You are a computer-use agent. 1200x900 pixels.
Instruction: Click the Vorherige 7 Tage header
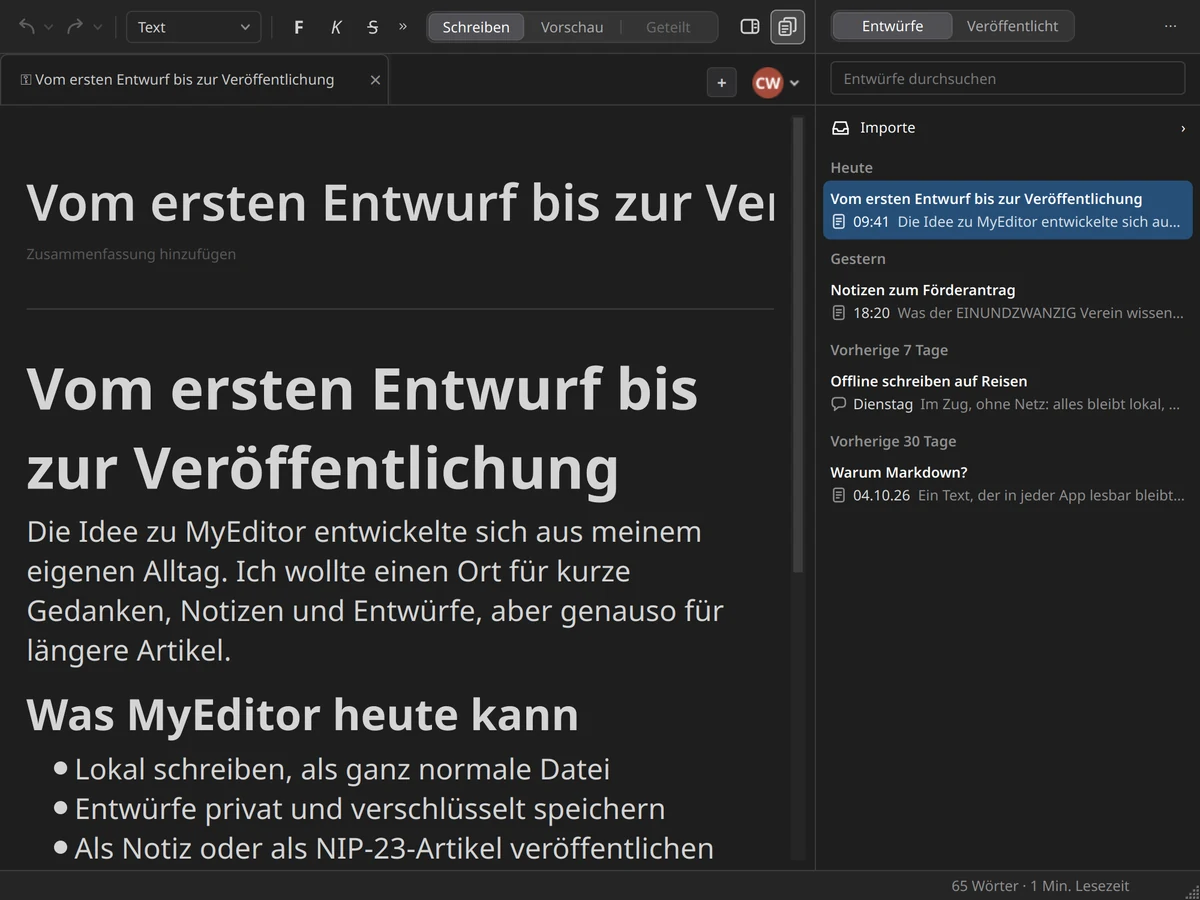[889, 350]
